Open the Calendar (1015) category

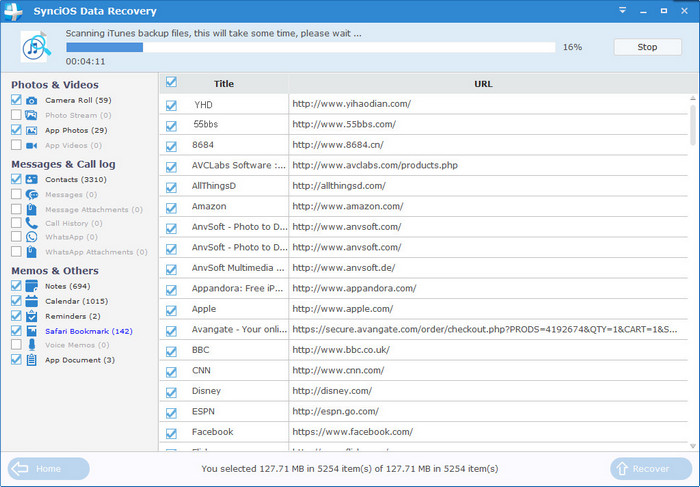point(76,301)
